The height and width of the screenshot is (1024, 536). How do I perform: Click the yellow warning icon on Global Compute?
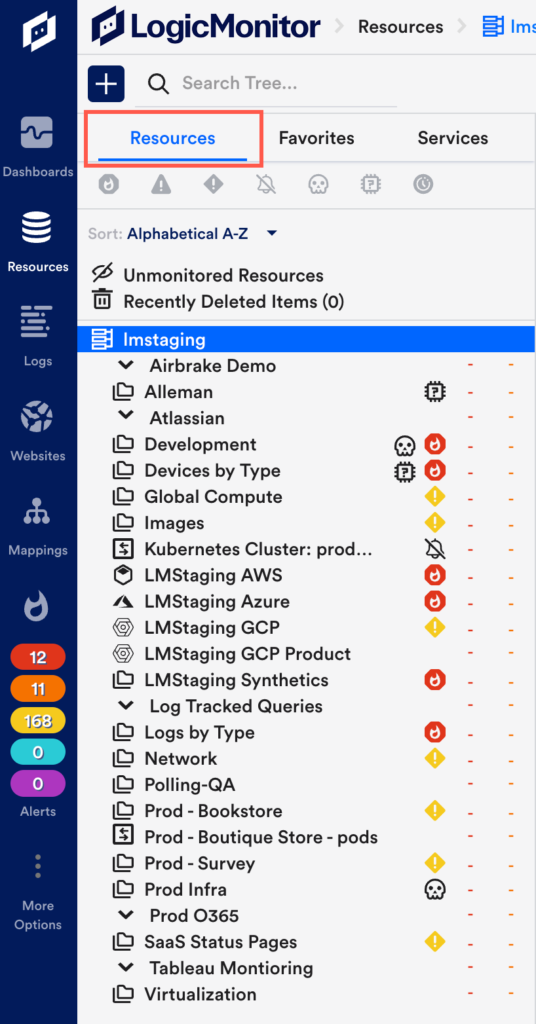(434, 496)
